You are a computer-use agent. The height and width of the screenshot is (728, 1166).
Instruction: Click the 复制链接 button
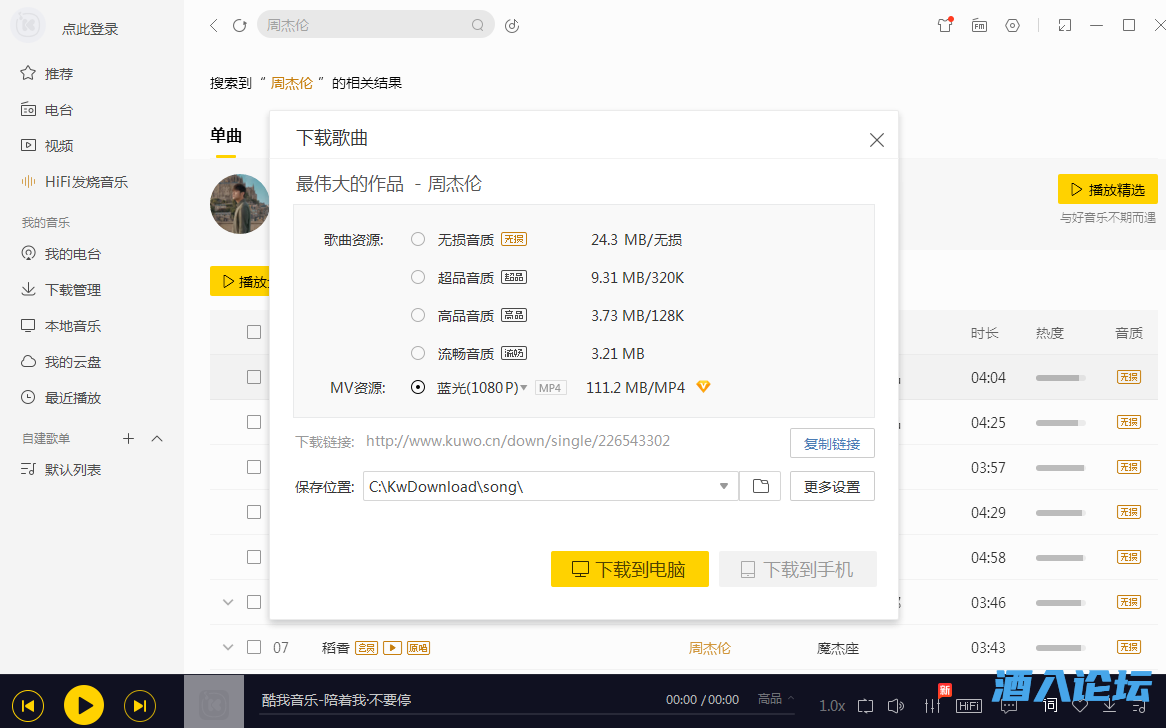pos(832,443)
